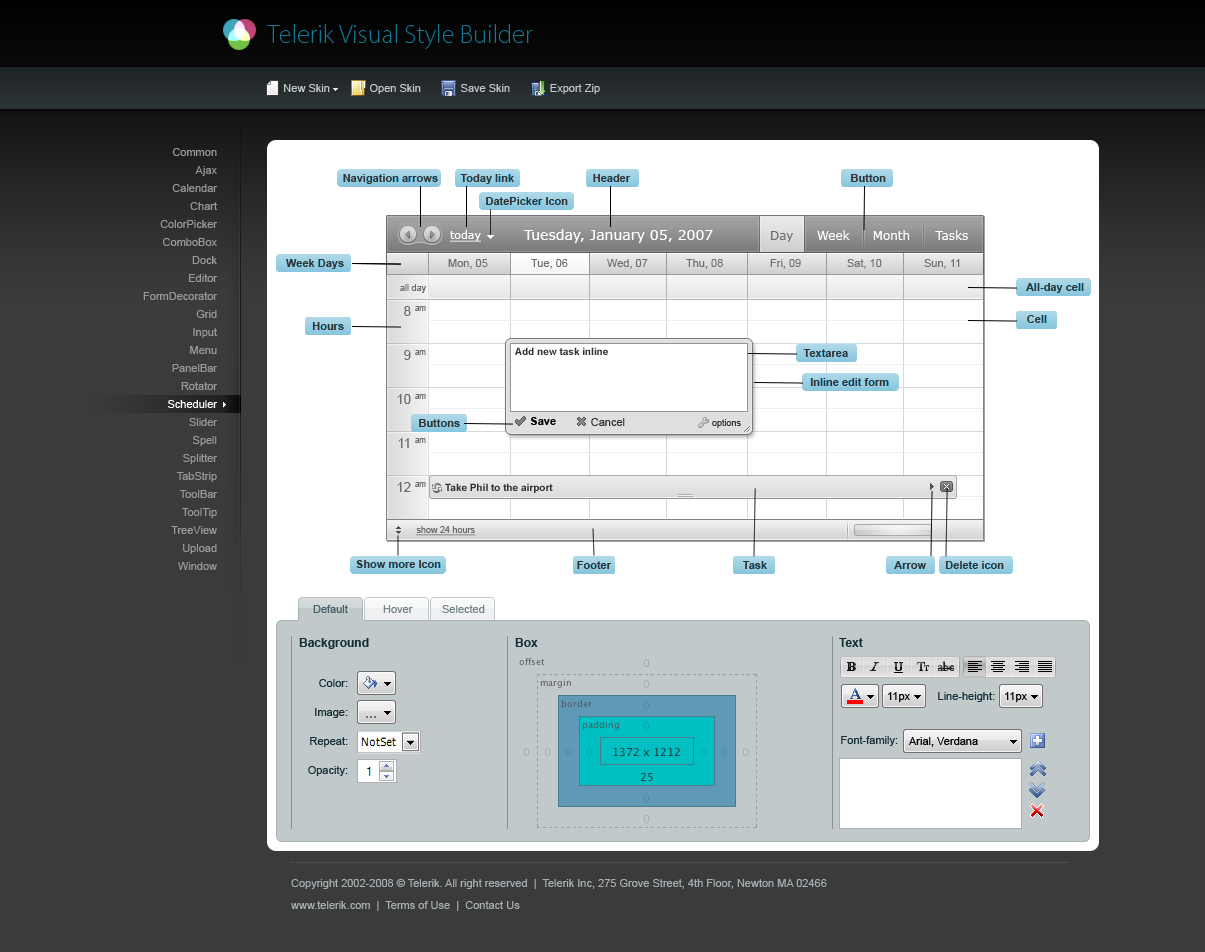Add font with the plus icon
The width and height of the screenshot is (1205, 952).
tap(1037, 741)
